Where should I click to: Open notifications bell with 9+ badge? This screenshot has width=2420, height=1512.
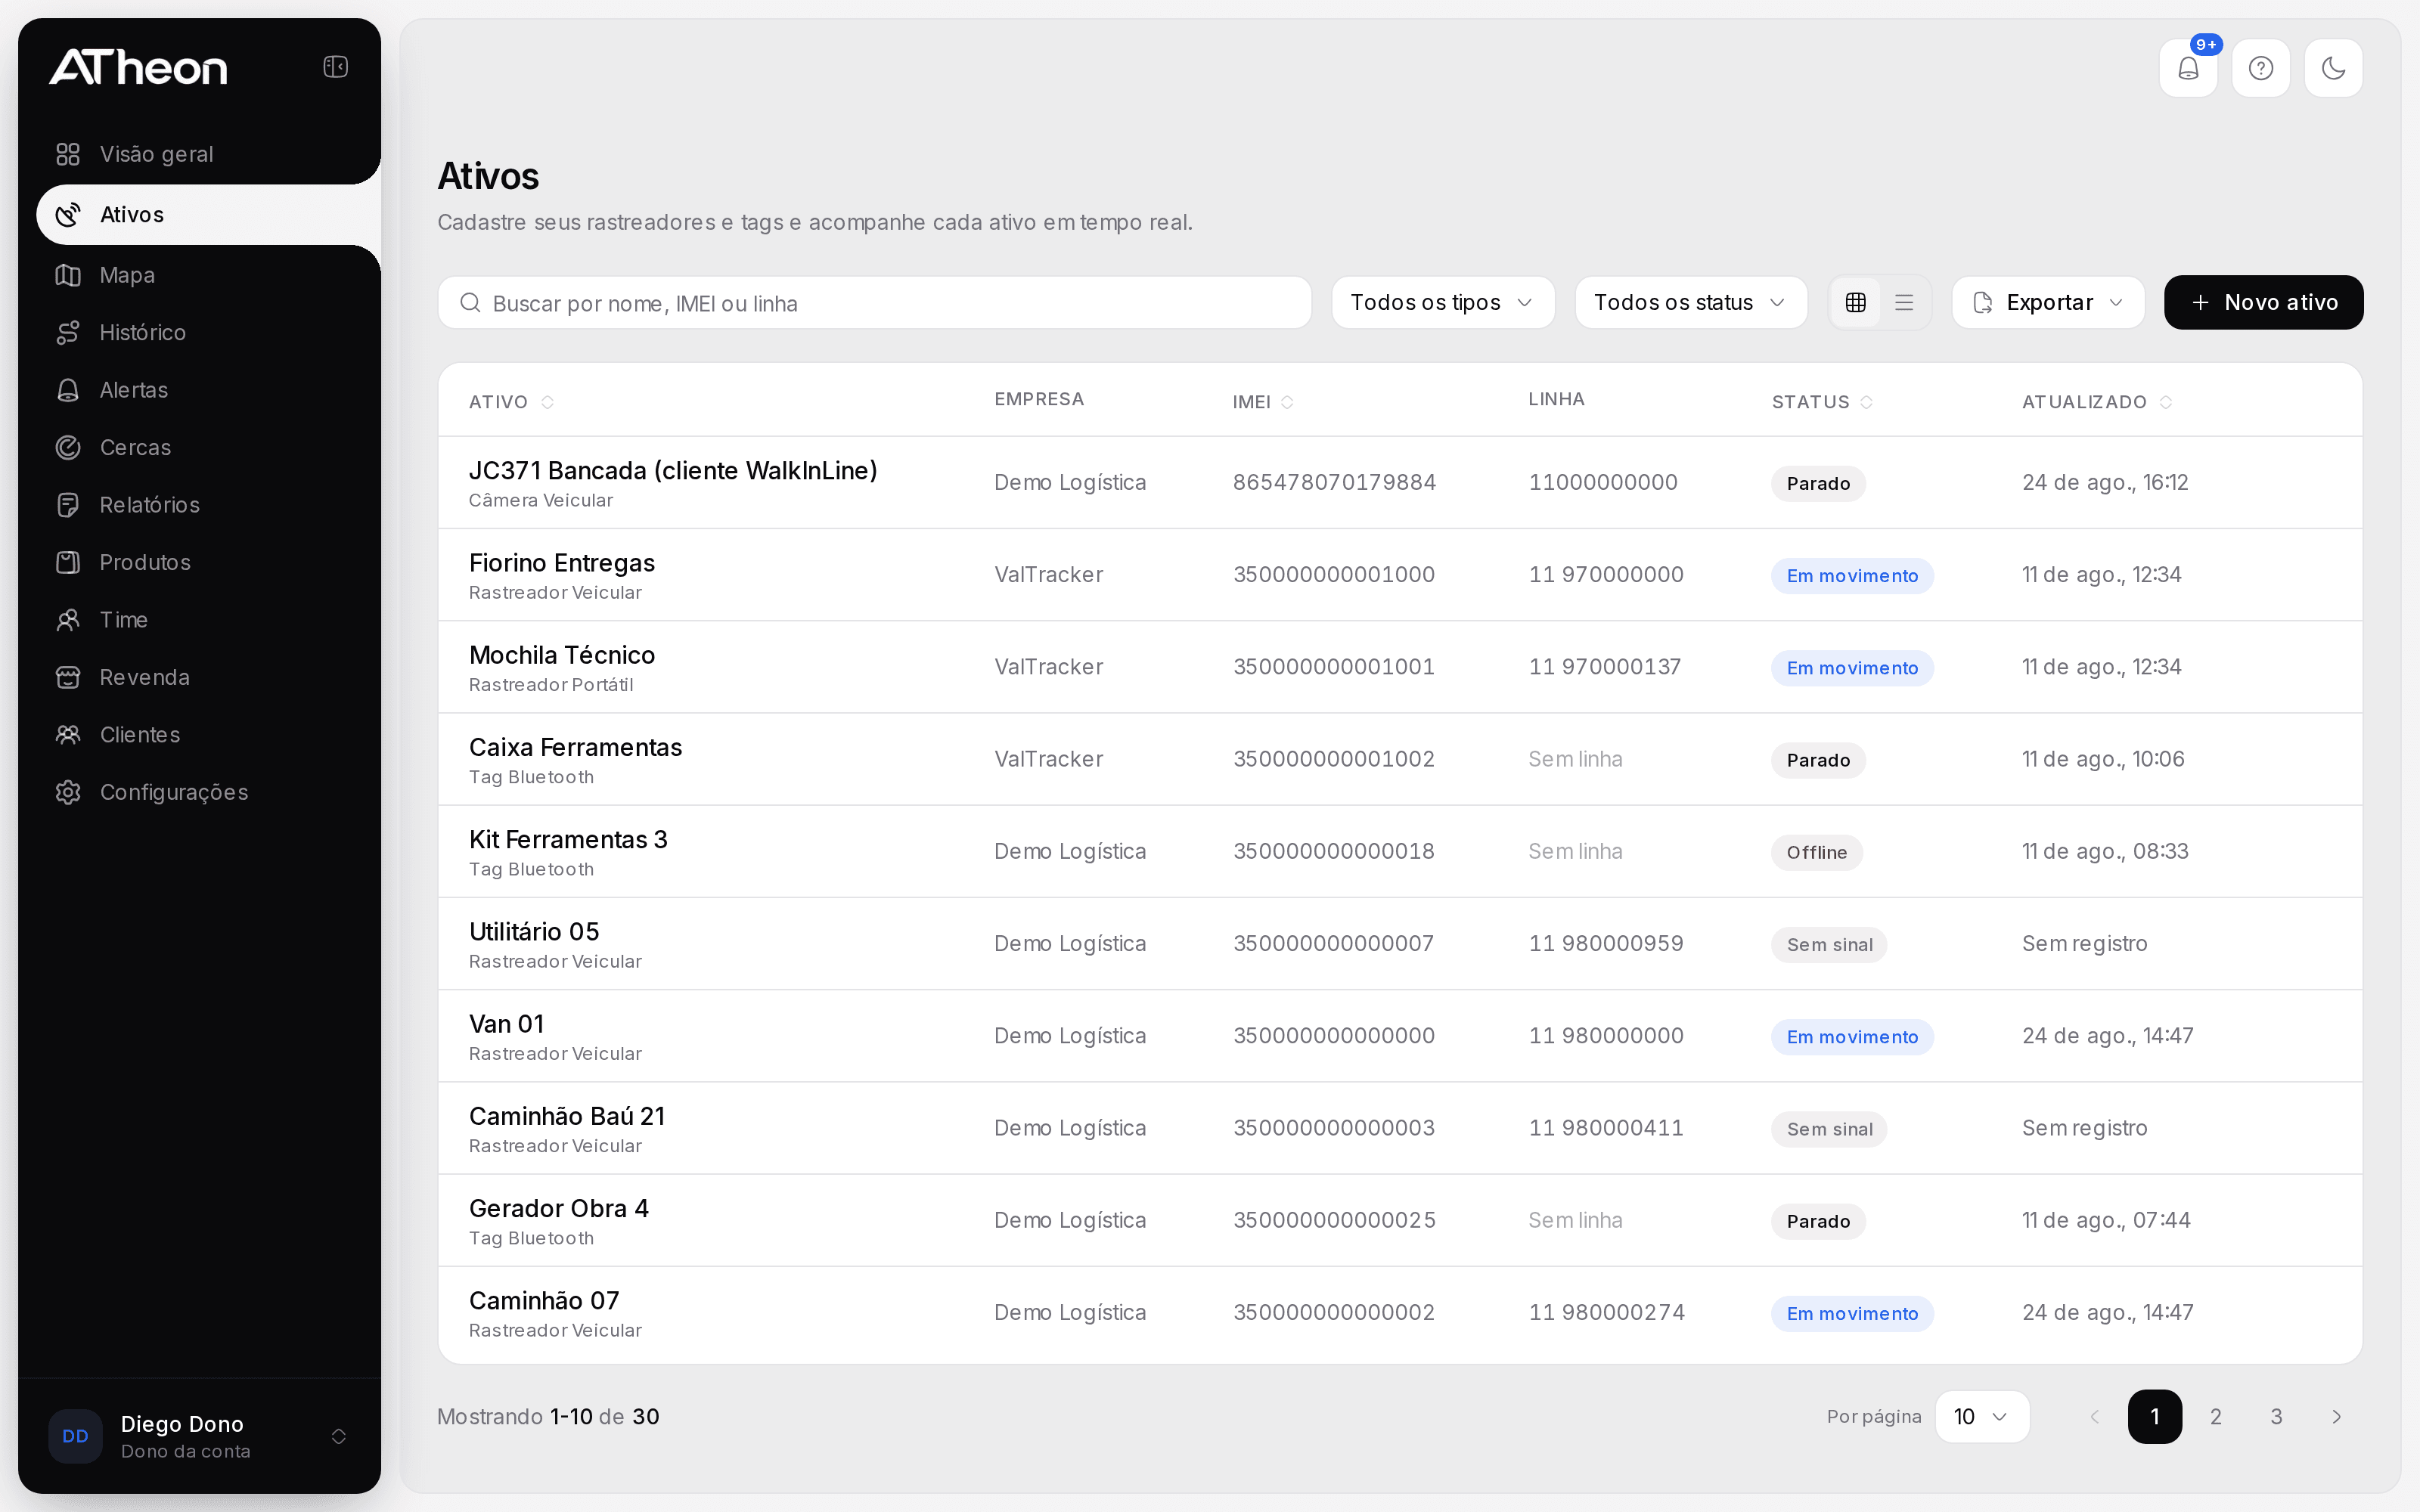(2188, 68)
